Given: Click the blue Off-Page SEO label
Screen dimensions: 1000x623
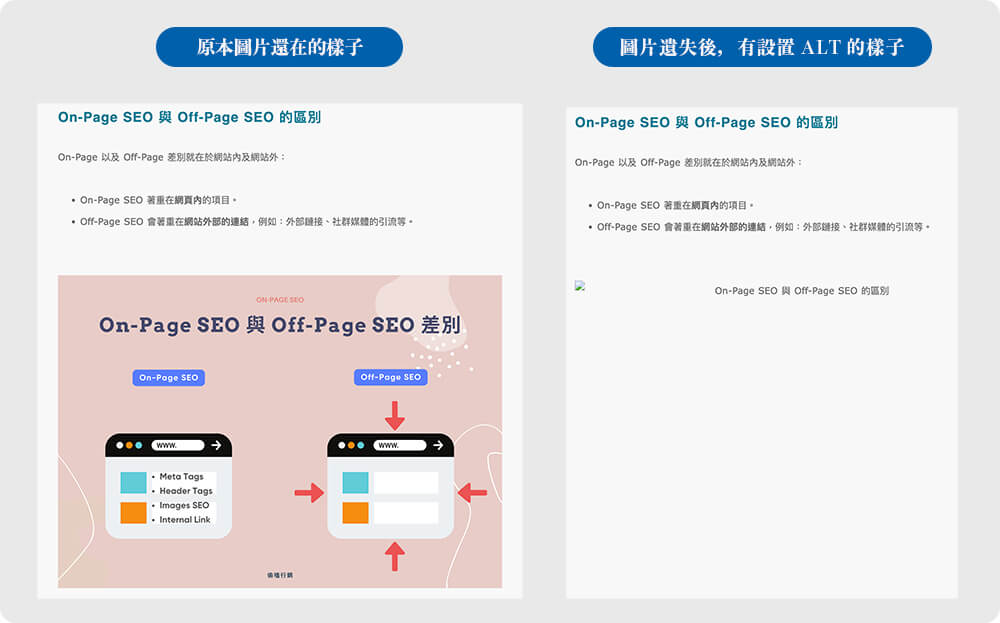Looking at the screenshot, I should 390,377.
